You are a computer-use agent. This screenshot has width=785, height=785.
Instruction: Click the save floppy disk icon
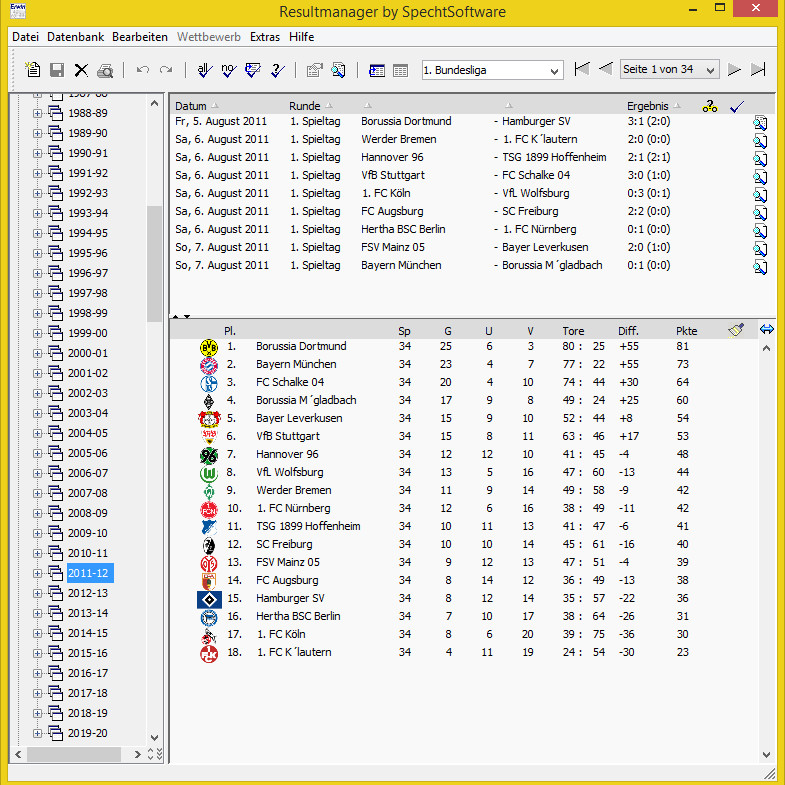(x=57, y=70)
